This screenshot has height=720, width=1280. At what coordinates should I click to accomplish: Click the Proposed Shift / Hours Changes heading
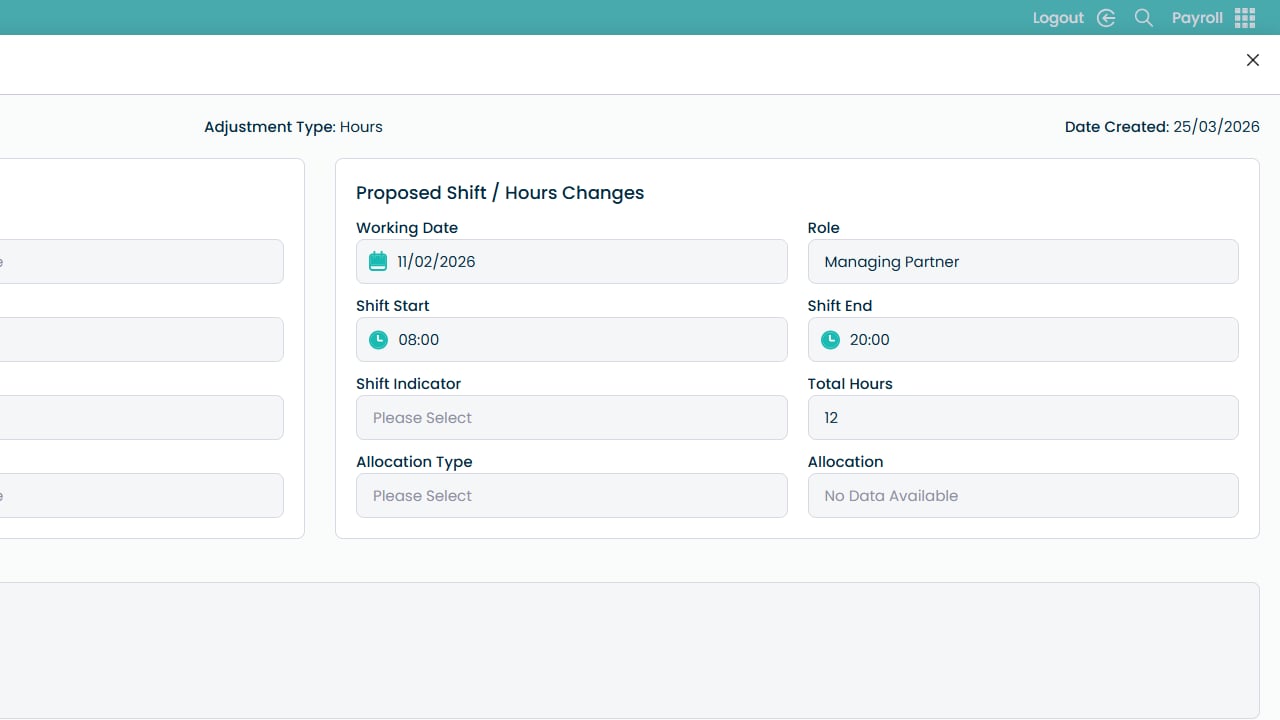point(500,193)
